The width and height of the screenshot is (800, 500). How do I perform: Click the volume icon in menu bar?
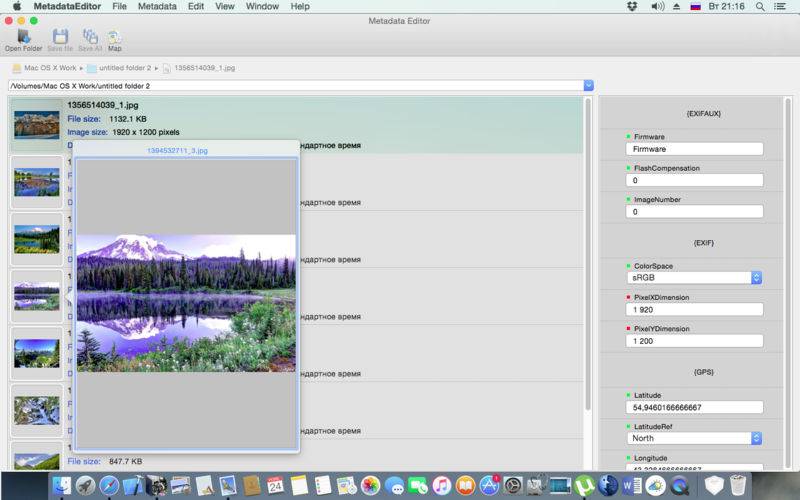pyautogui.click(x=658, y=7)
